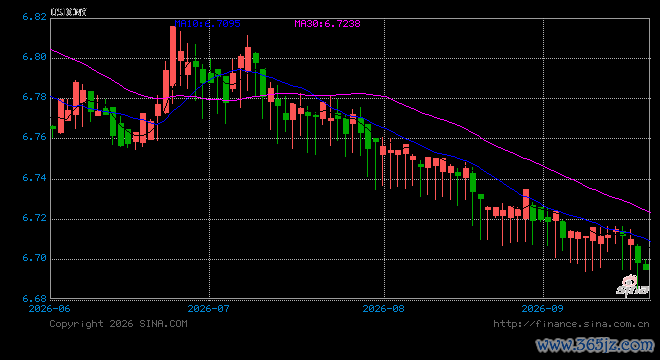Viewport: 660px width, 360px height.
Task: Select the 6.72 price axis label
Action: click(35, 218)
